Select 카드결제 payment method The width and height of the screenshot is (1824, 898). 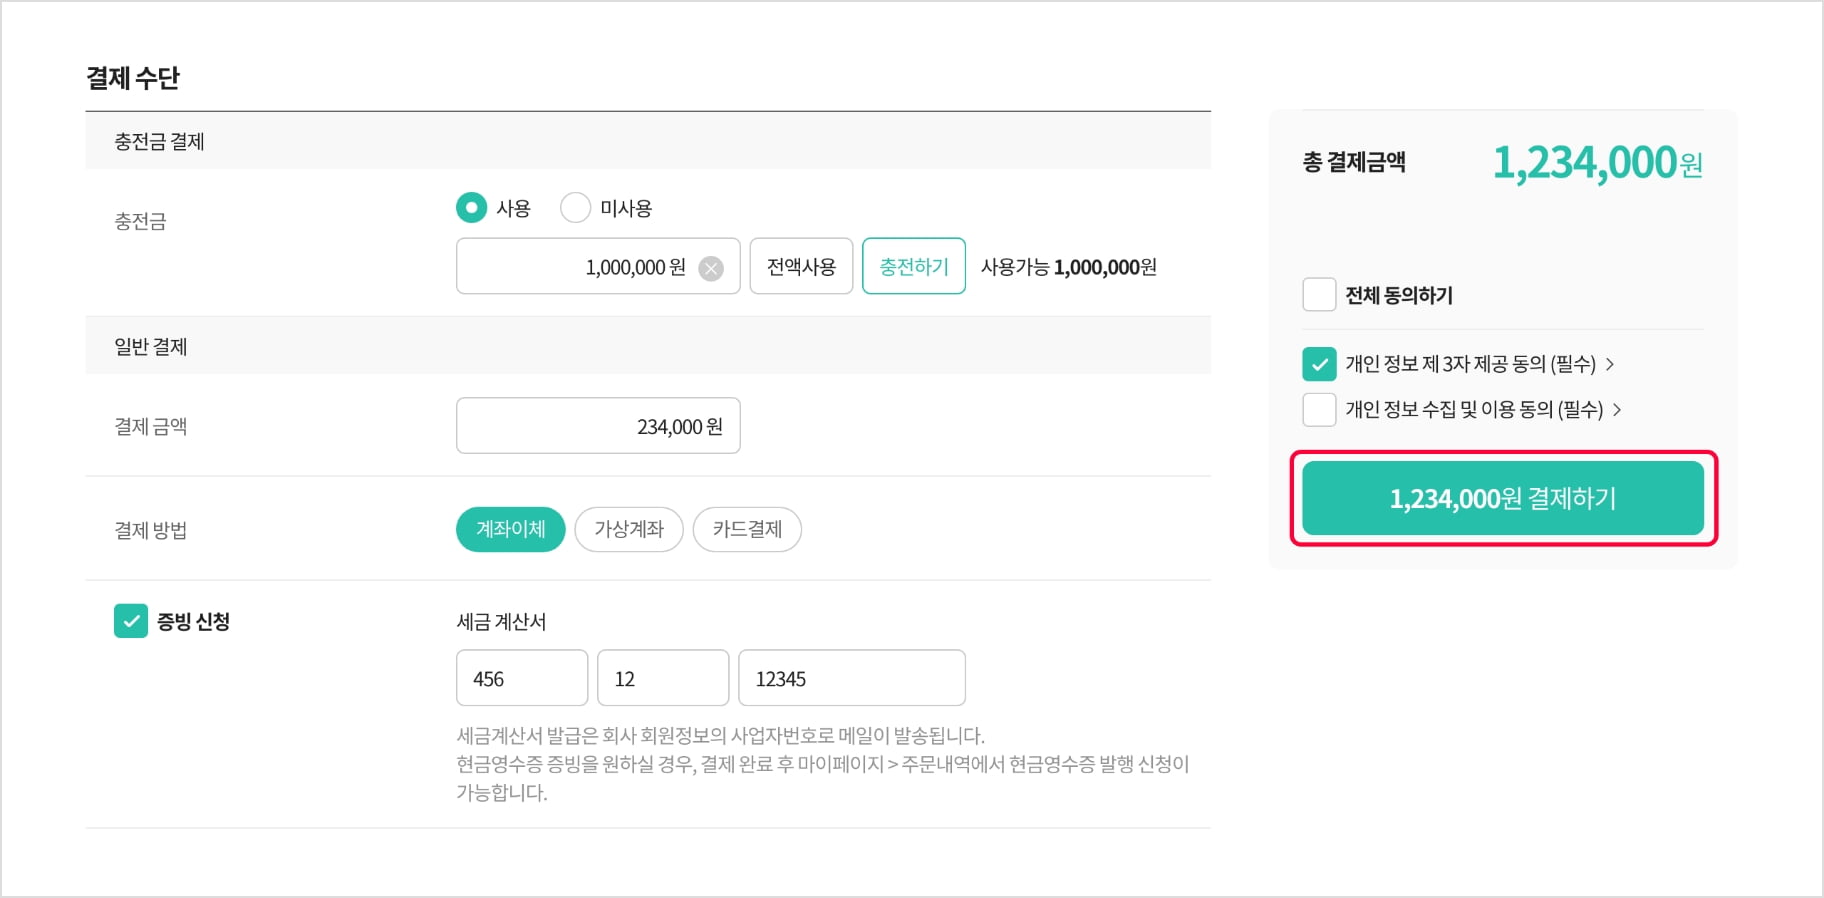click(747, 529)
